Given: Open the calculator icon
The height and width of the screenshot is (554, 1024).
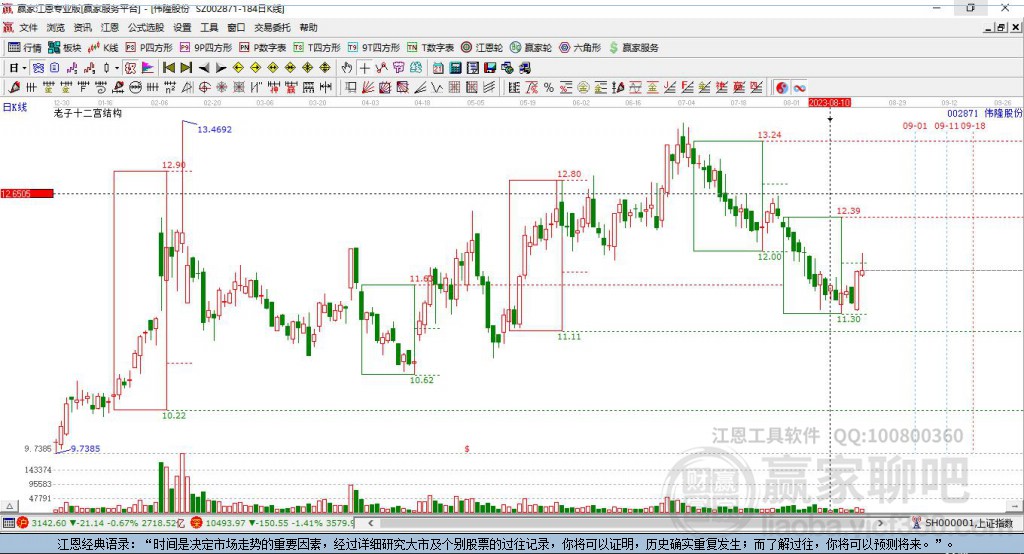Looking at the screenshot, I should tap(456, 68).
